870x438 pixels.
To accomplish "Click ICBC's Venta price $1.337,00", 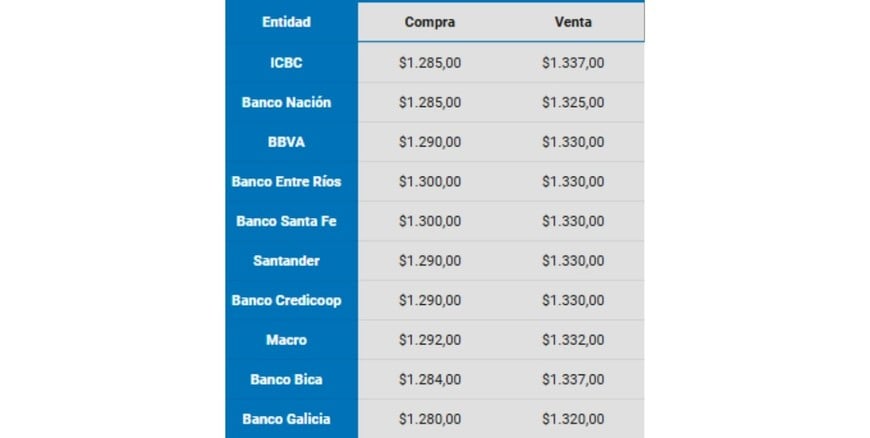I will point(573,63).
